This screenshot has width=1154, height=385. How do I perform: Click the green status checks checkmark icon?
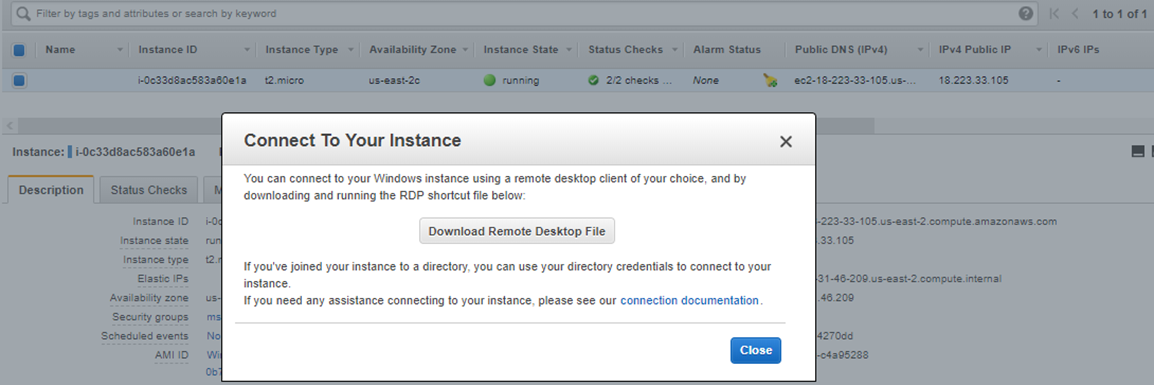[593, 80]
